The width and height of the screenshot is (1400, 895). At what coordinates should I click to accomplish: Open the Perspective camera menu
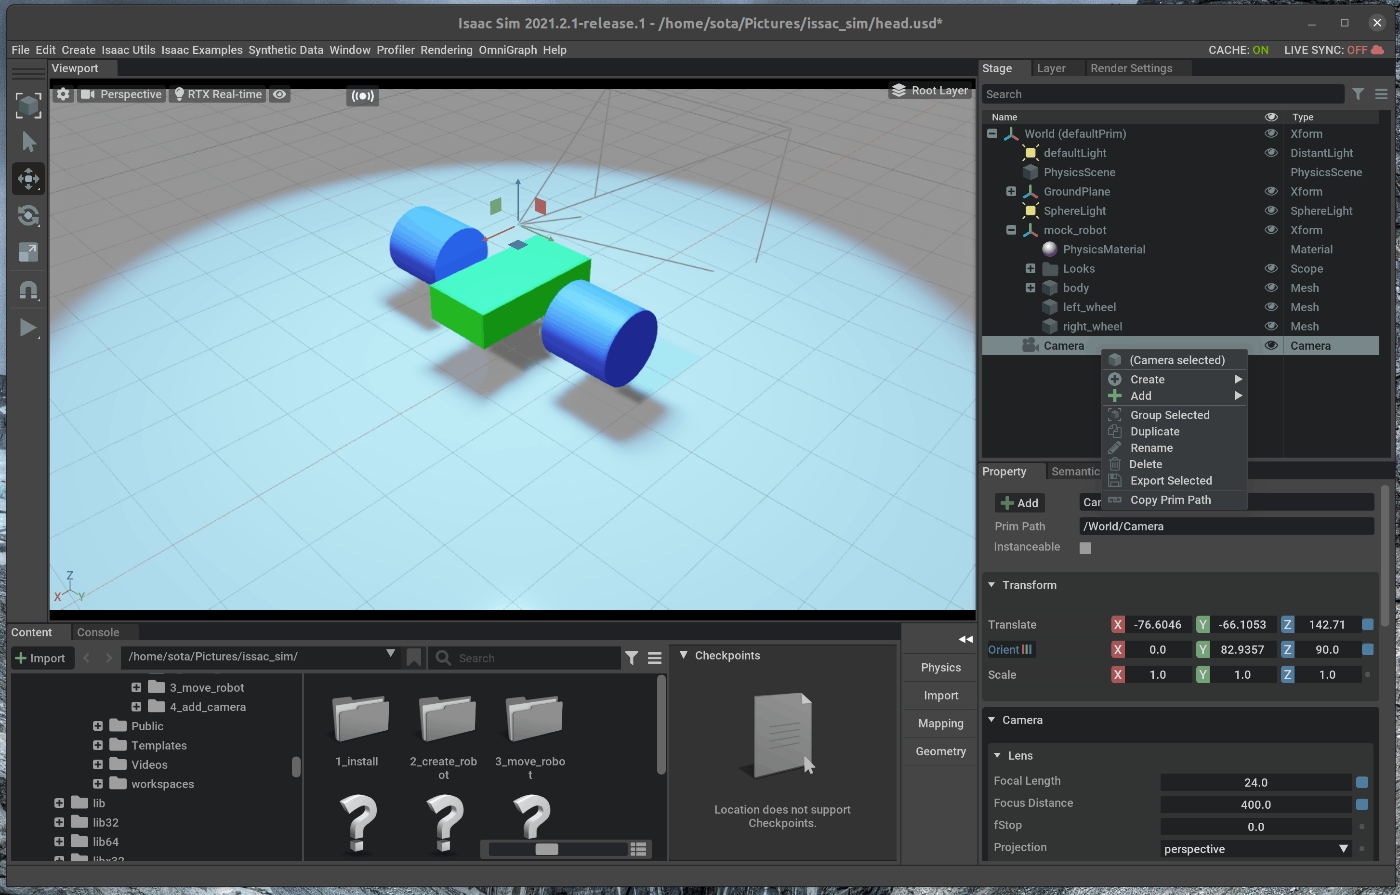pyautogui.click(x=121, y=94)
